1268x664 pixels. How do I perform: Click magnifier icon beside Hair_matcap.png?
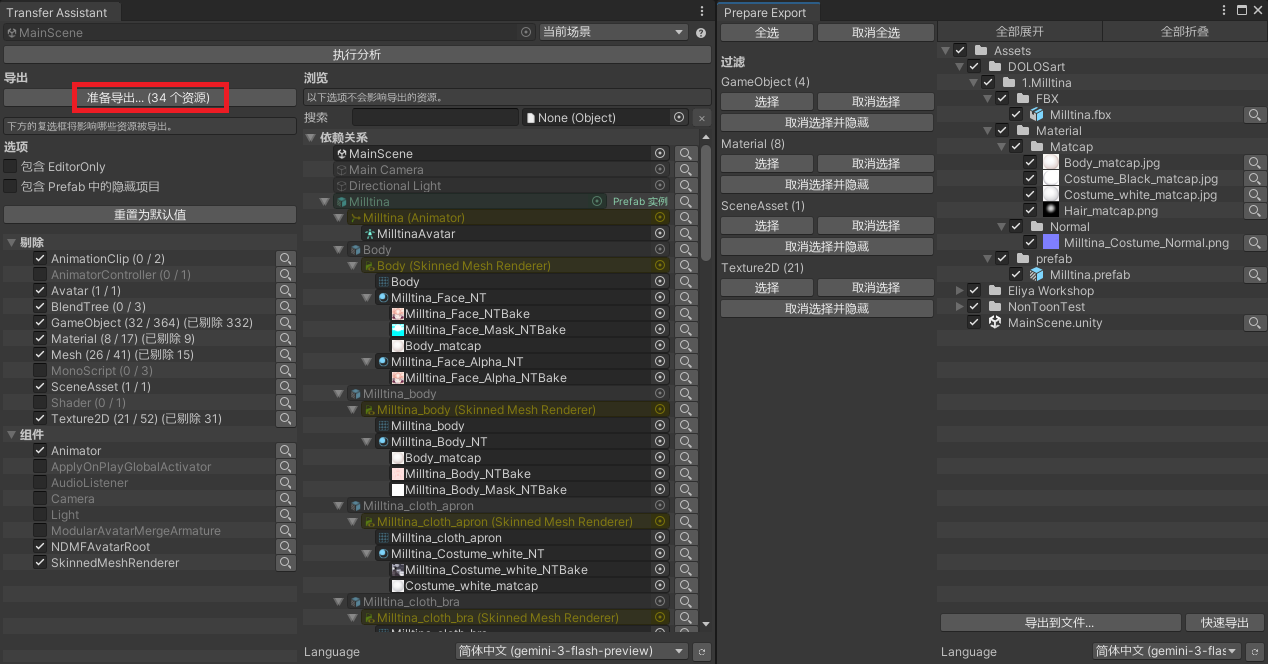click(1254, 211)
